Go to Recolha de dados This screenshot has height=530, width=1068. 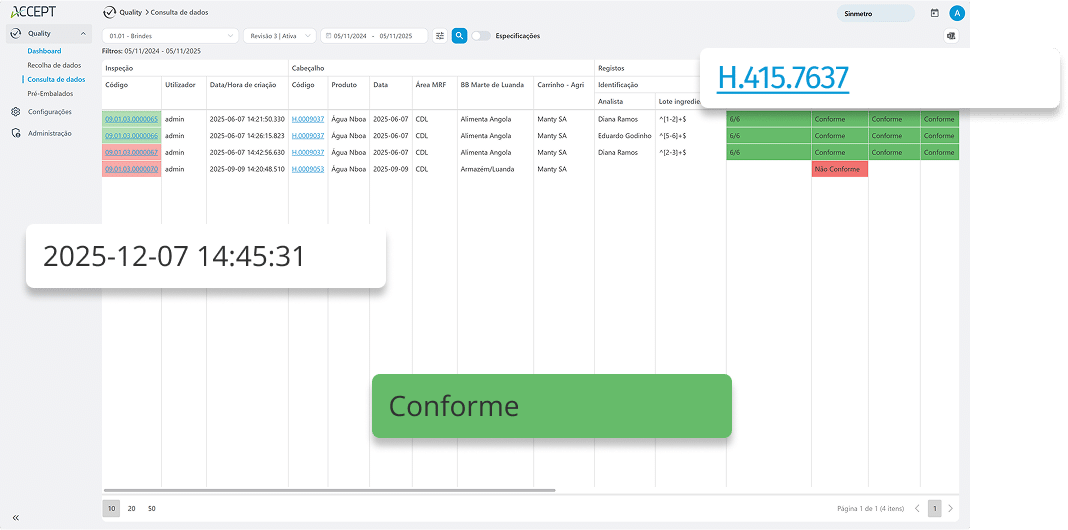point(54,65)
